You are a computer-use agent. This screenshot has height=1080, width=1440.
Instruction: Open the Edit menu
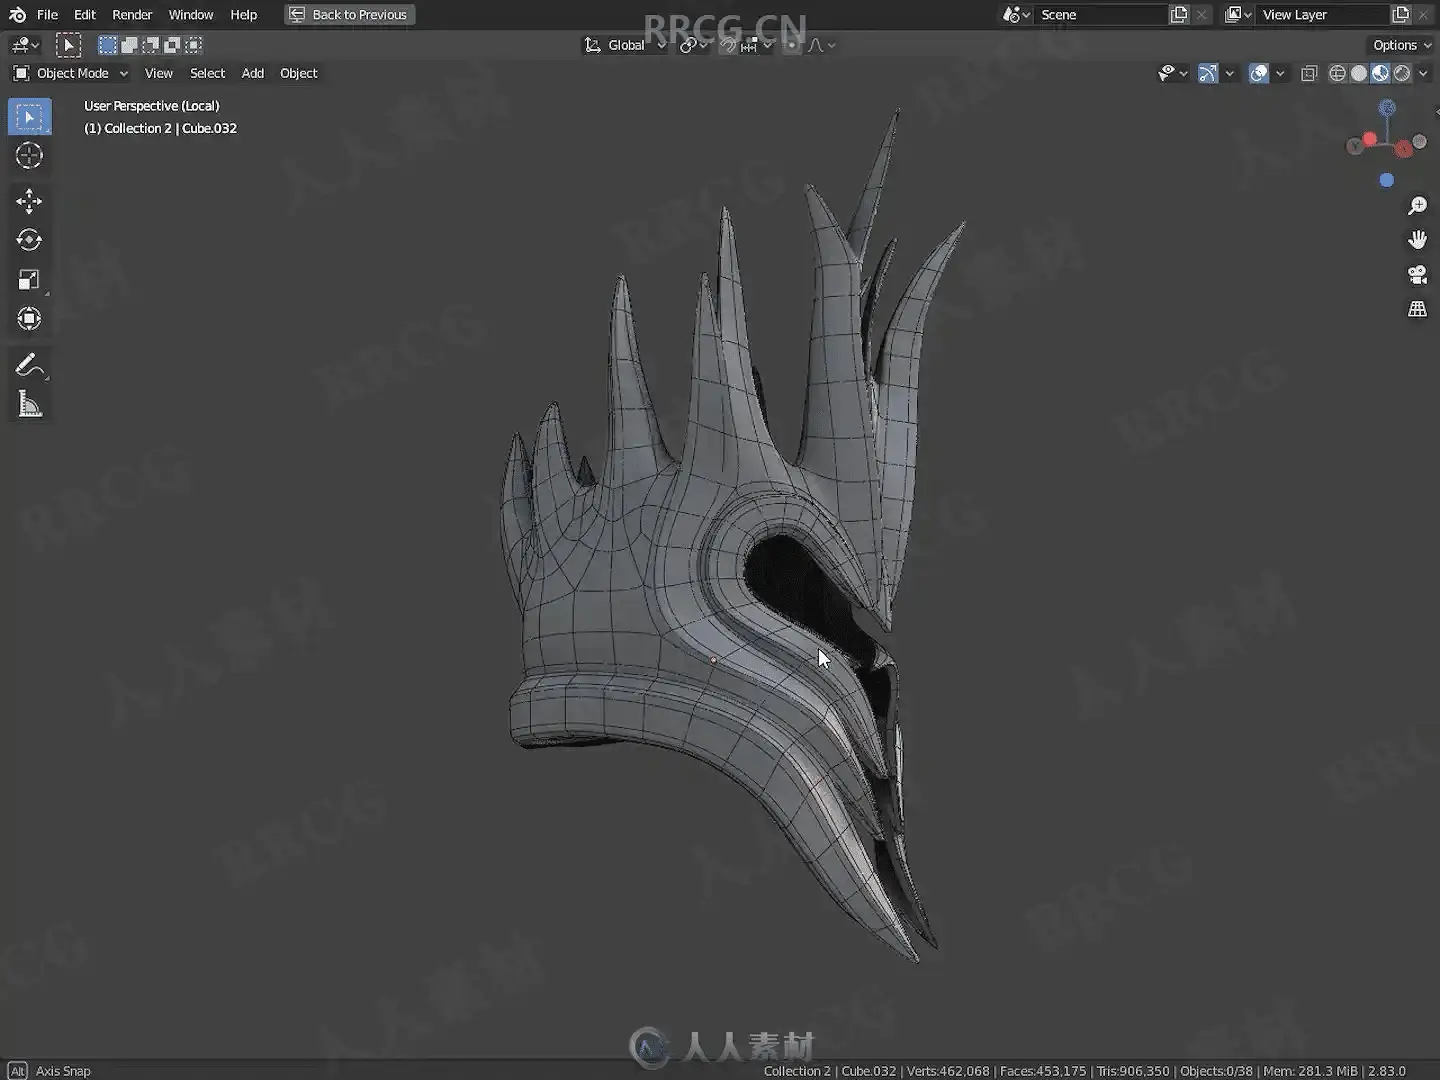click(x=85, y=15)
